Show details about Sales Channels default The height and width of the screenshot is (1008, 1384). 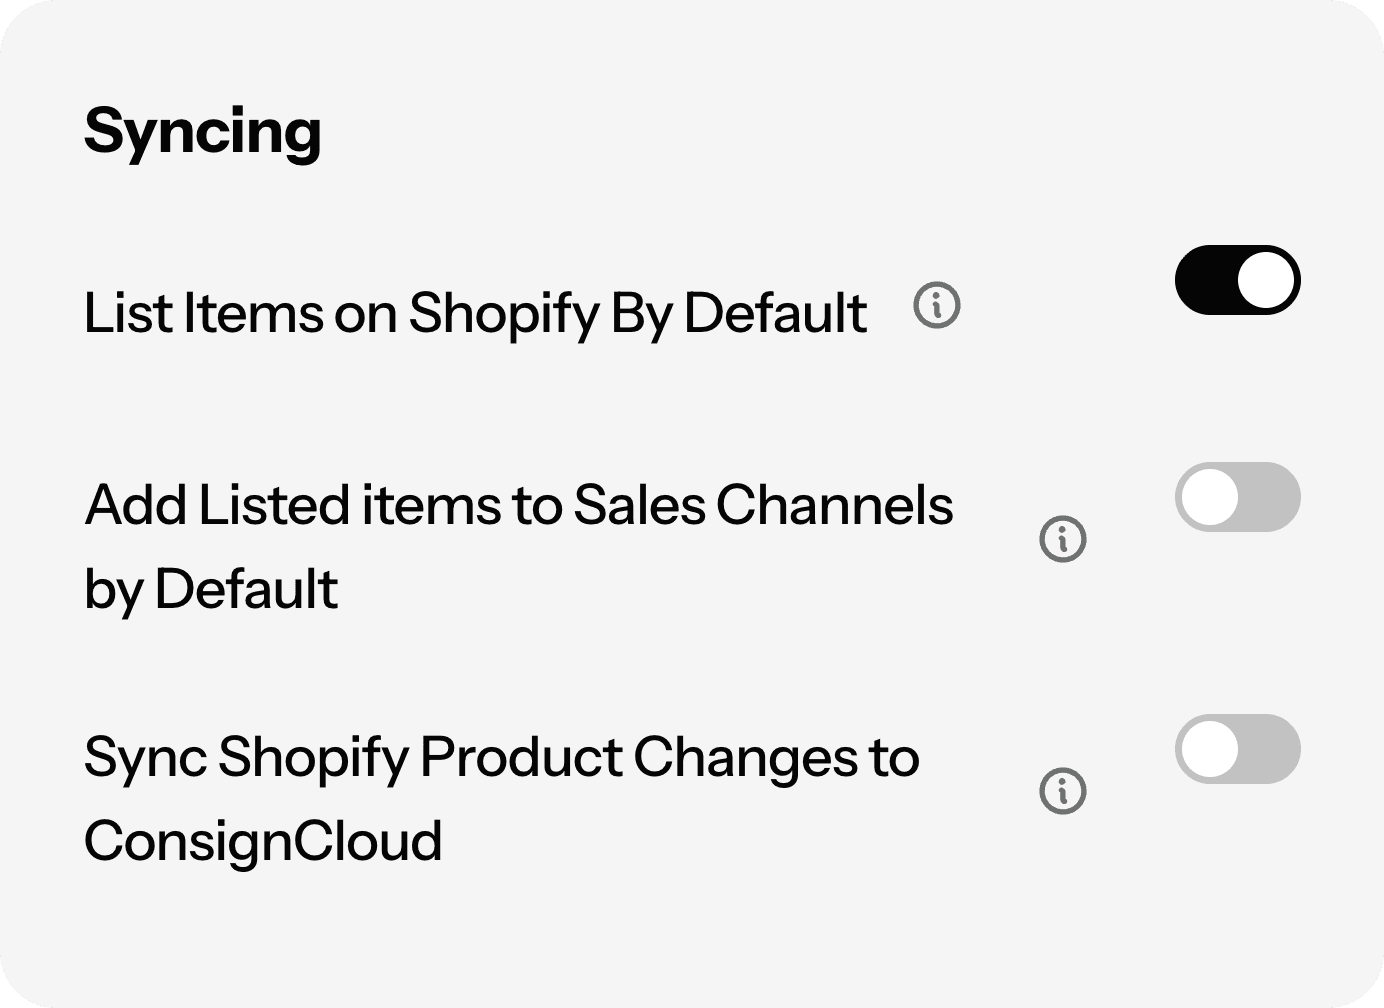[1063, 540]
